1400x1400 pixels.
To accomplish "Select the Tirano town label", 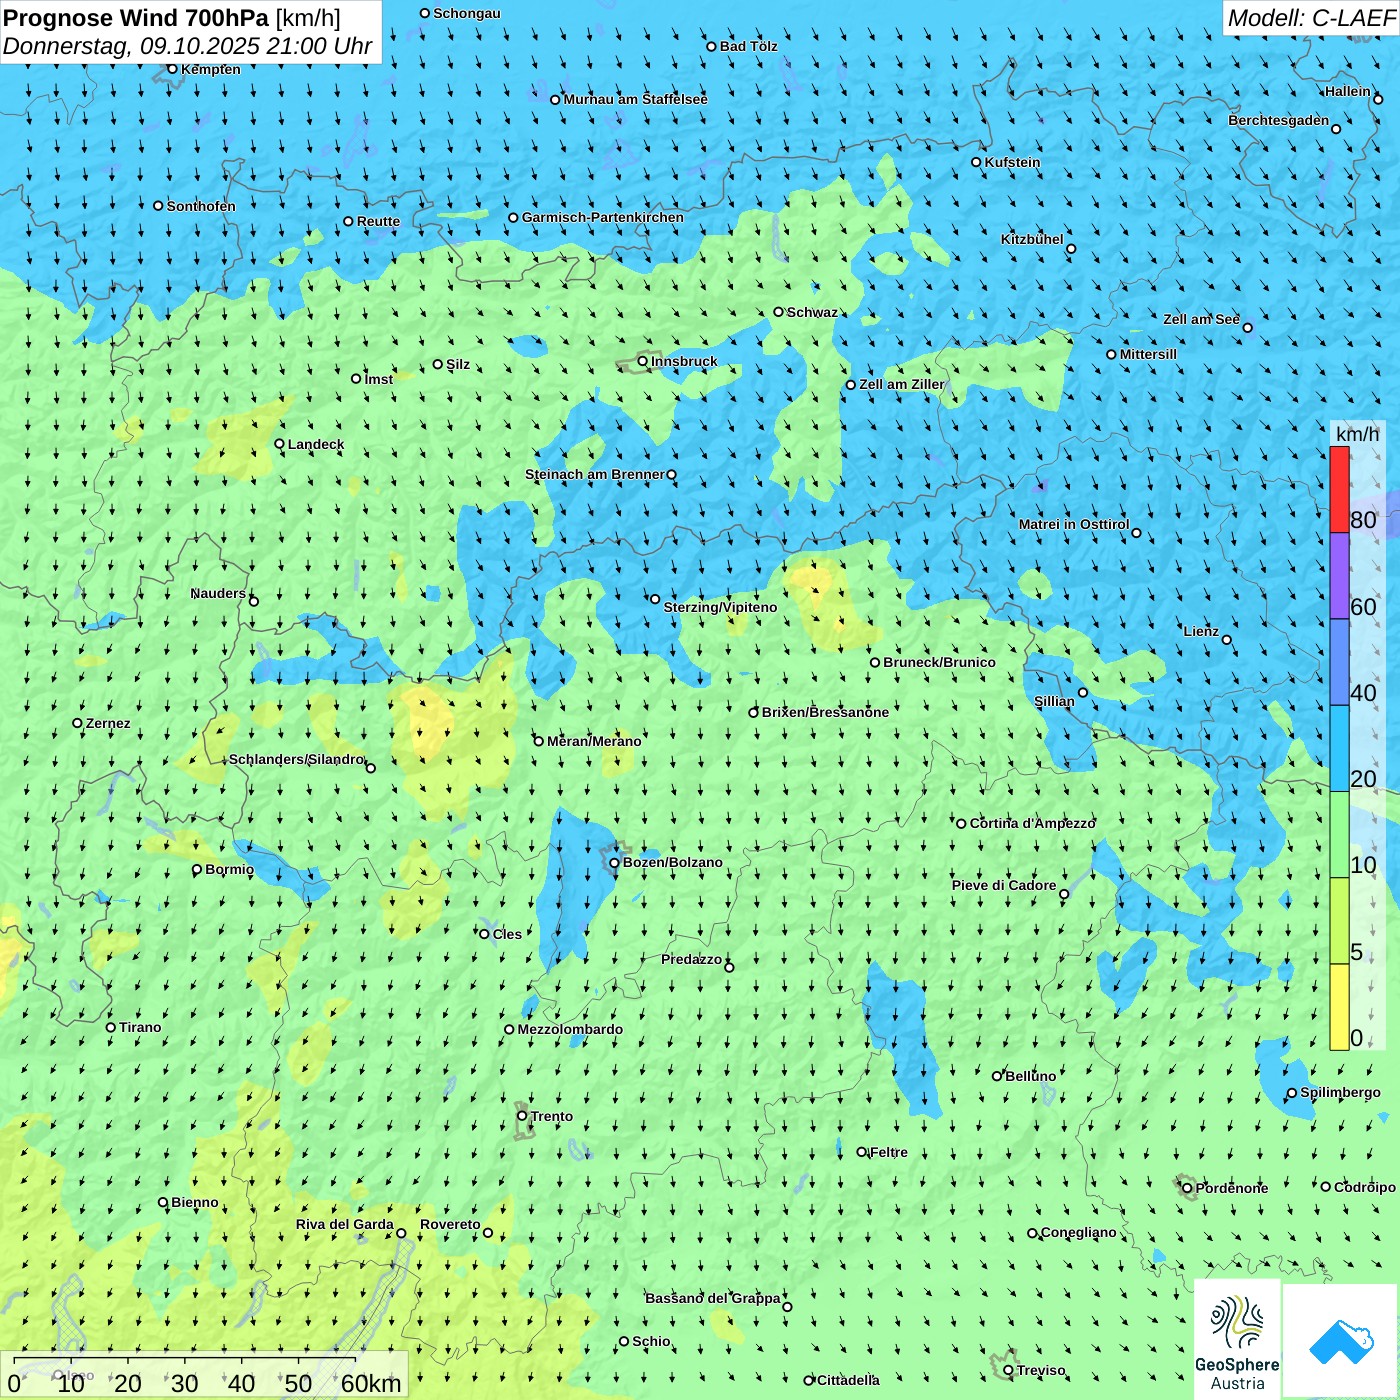I will (140, 1027).
